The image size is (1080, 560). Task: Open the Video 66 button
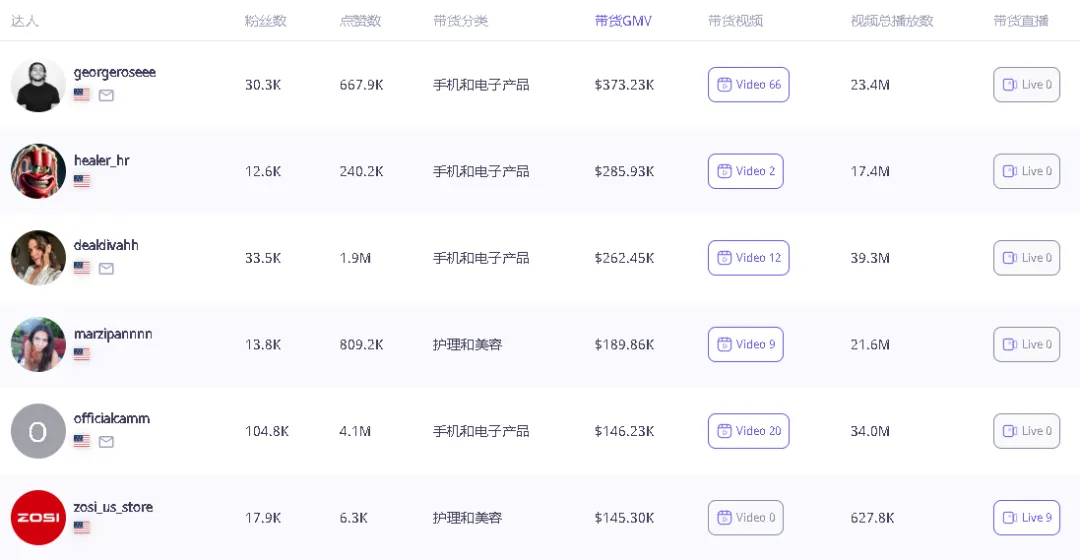coord(748,85)
